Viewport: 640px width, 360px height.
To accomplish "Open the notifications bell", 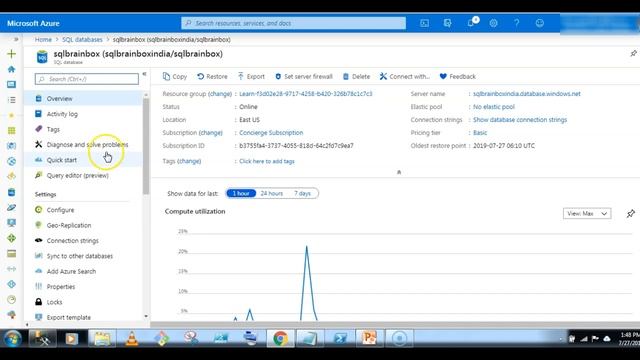I will [471, 23].
